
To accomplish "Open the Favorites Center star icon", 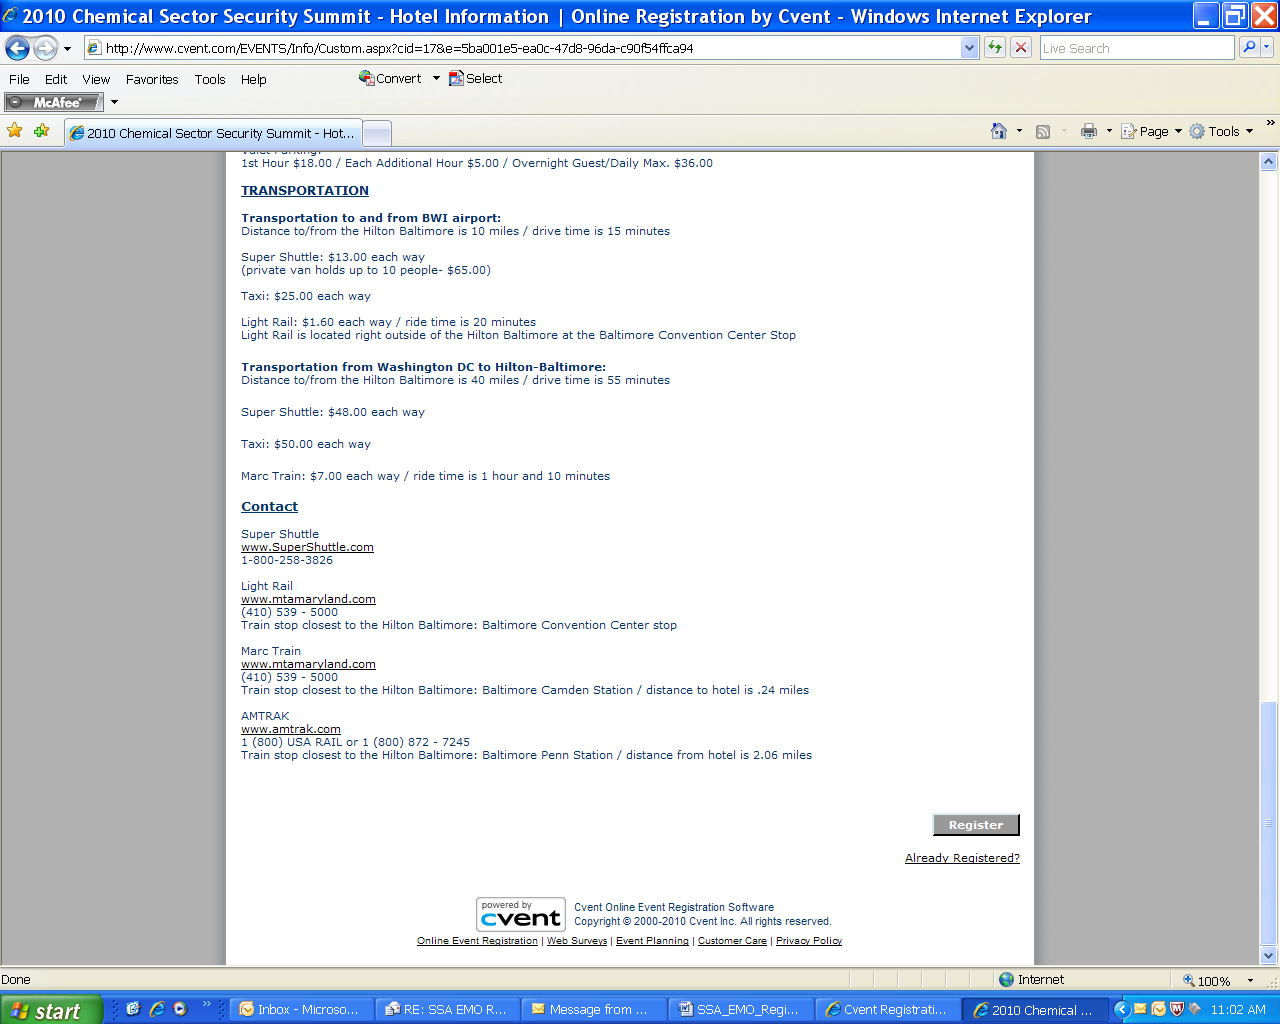I will [x=15, y=131].
